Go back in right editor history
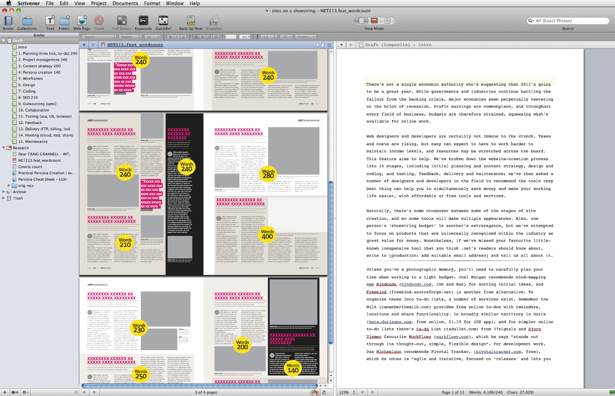 [x=341, y=45]
